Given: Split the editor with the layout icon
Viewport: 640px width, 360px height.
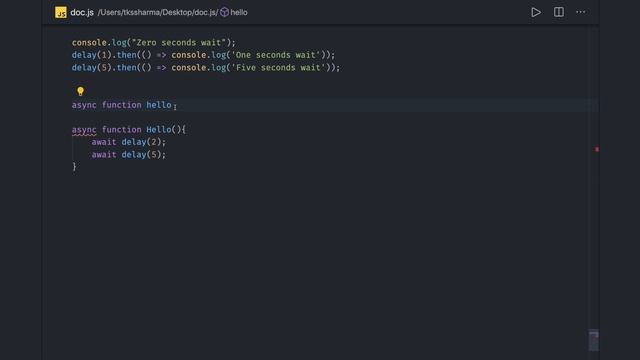Looking at the screenshot, I should 559,12.
